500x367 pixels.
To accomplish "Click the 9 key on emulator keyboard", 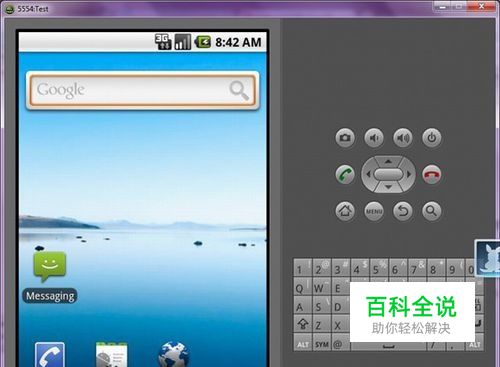I will [455, 268].
